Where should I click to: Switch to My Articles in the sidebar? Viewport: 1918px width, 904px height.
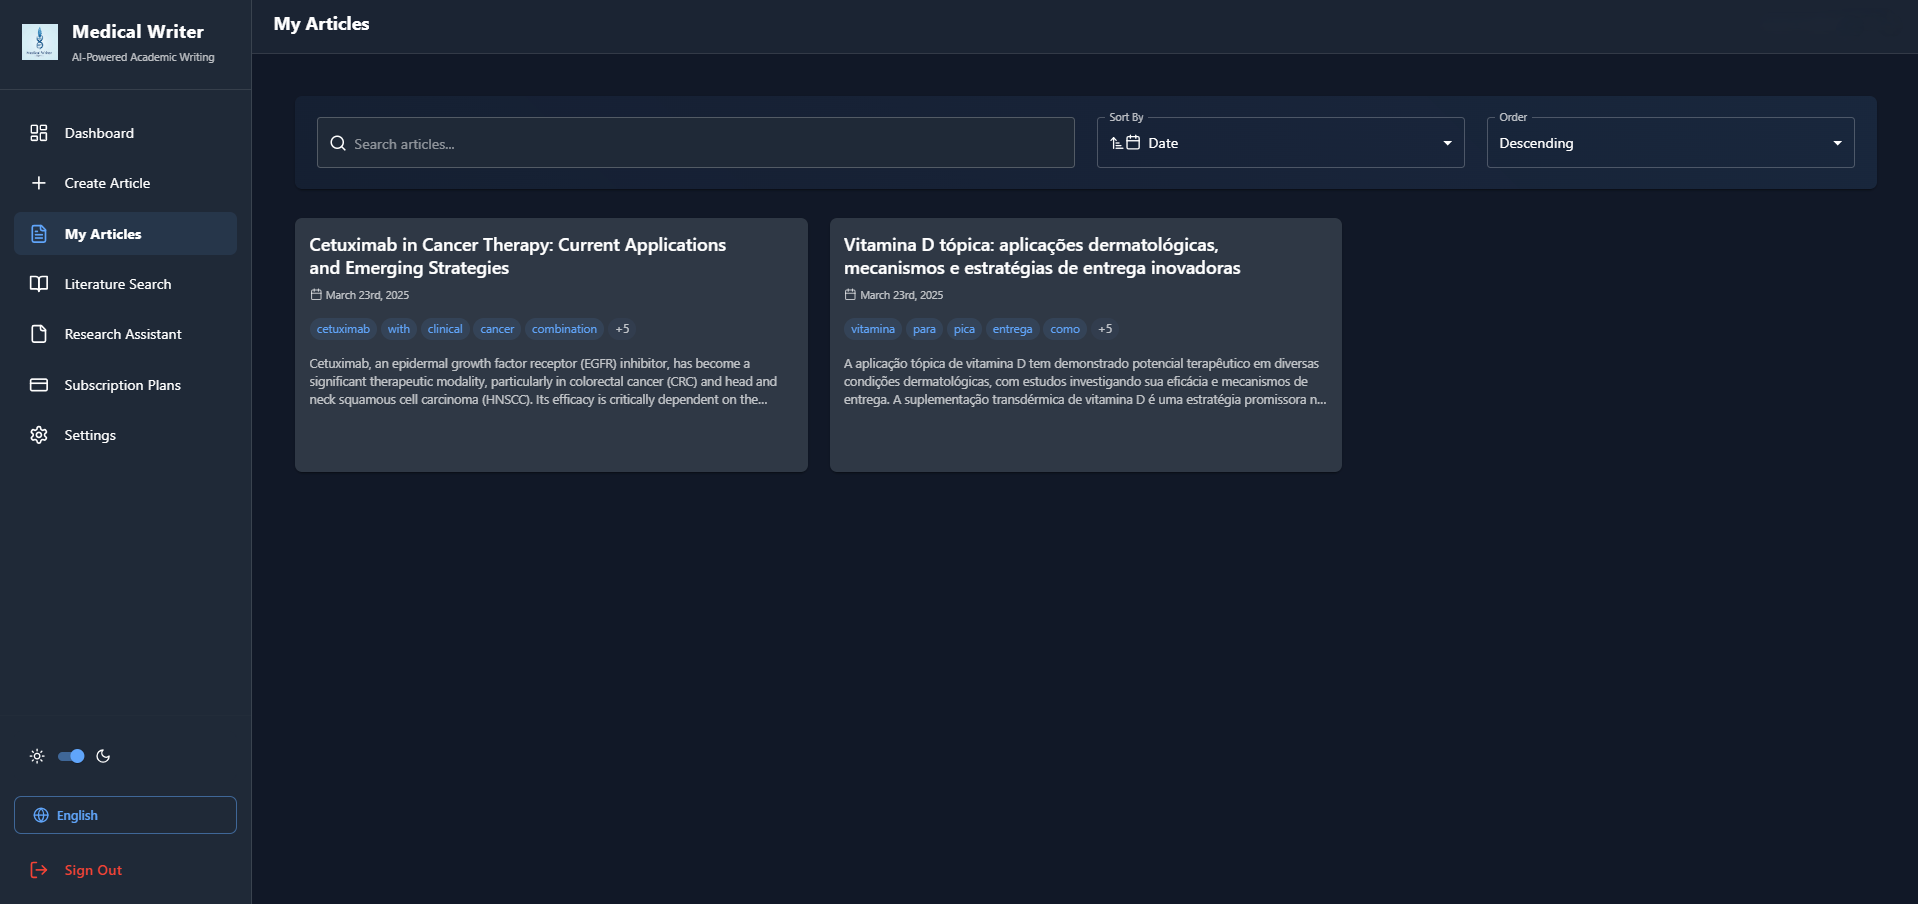point(102,233)
